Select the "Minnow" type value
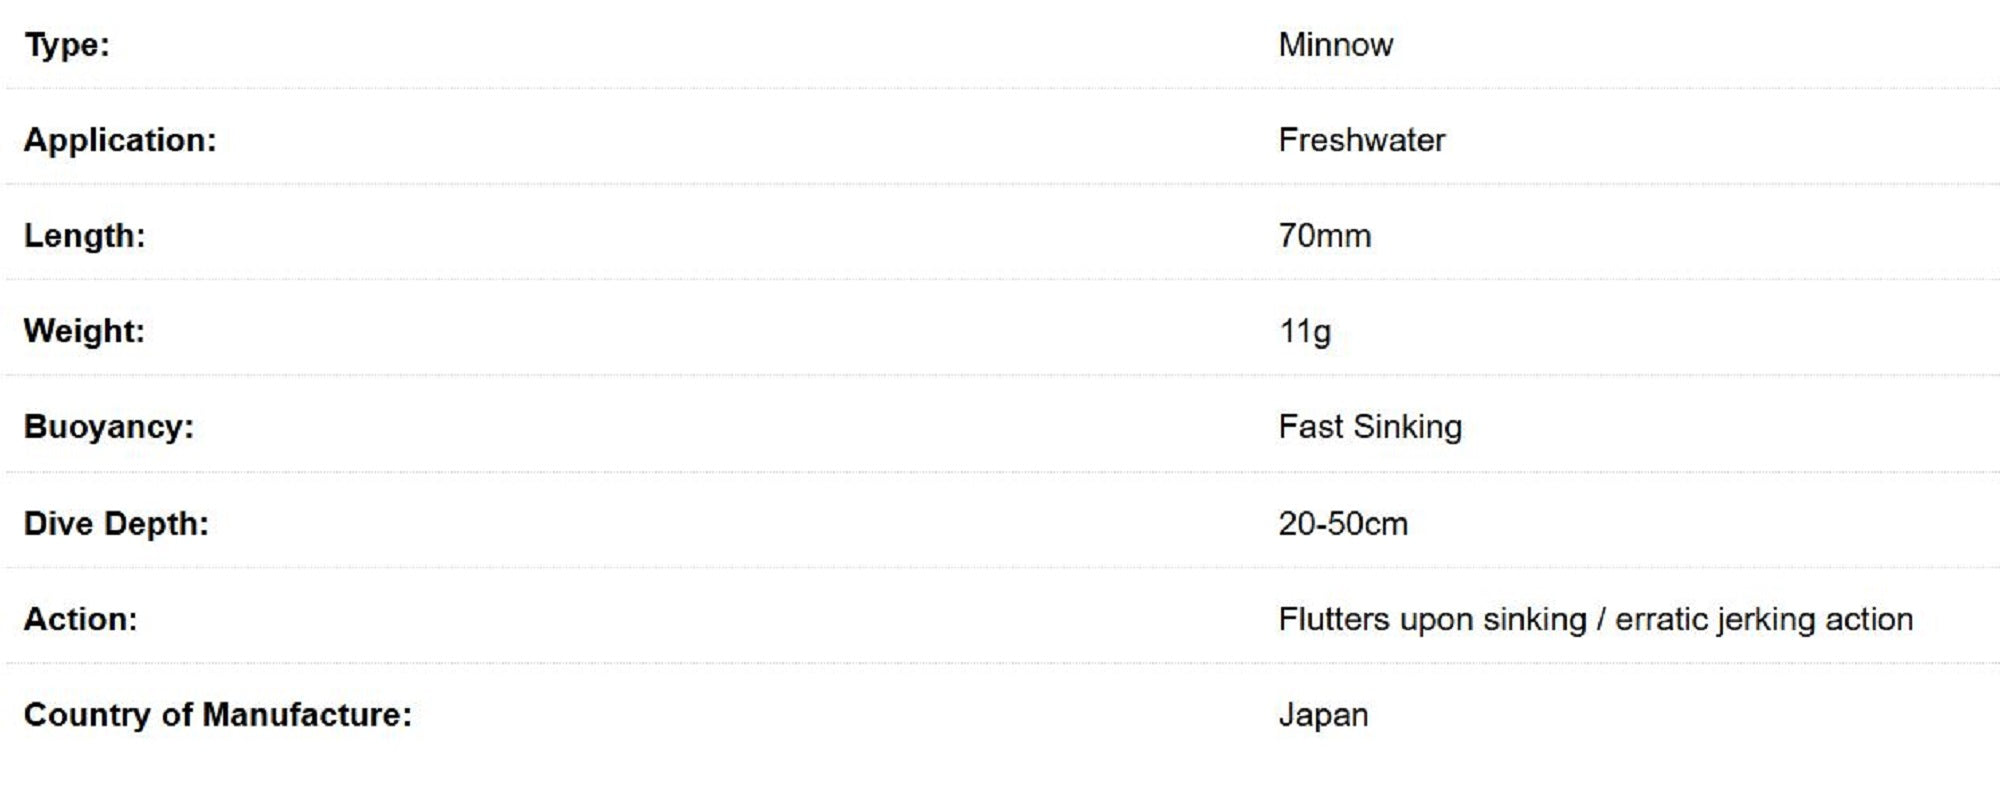 tap(1335, 45)
